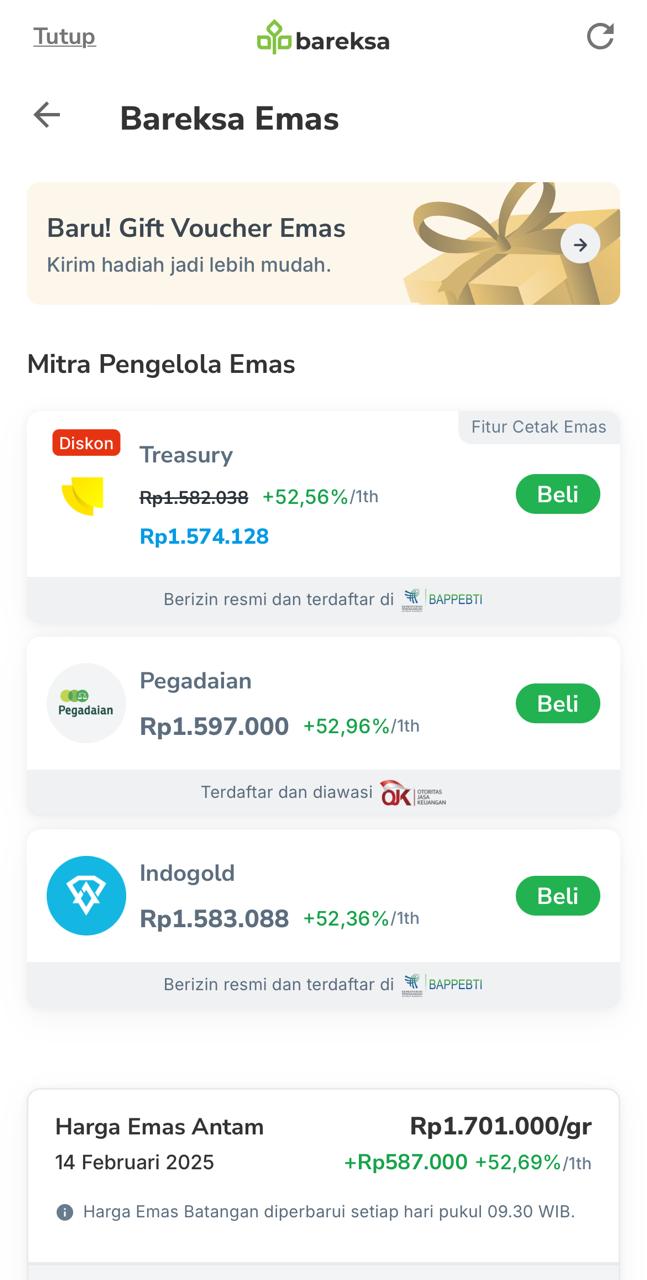
Task: Click the arrow on Gift Voucher banner
Action: pos(580,244)
